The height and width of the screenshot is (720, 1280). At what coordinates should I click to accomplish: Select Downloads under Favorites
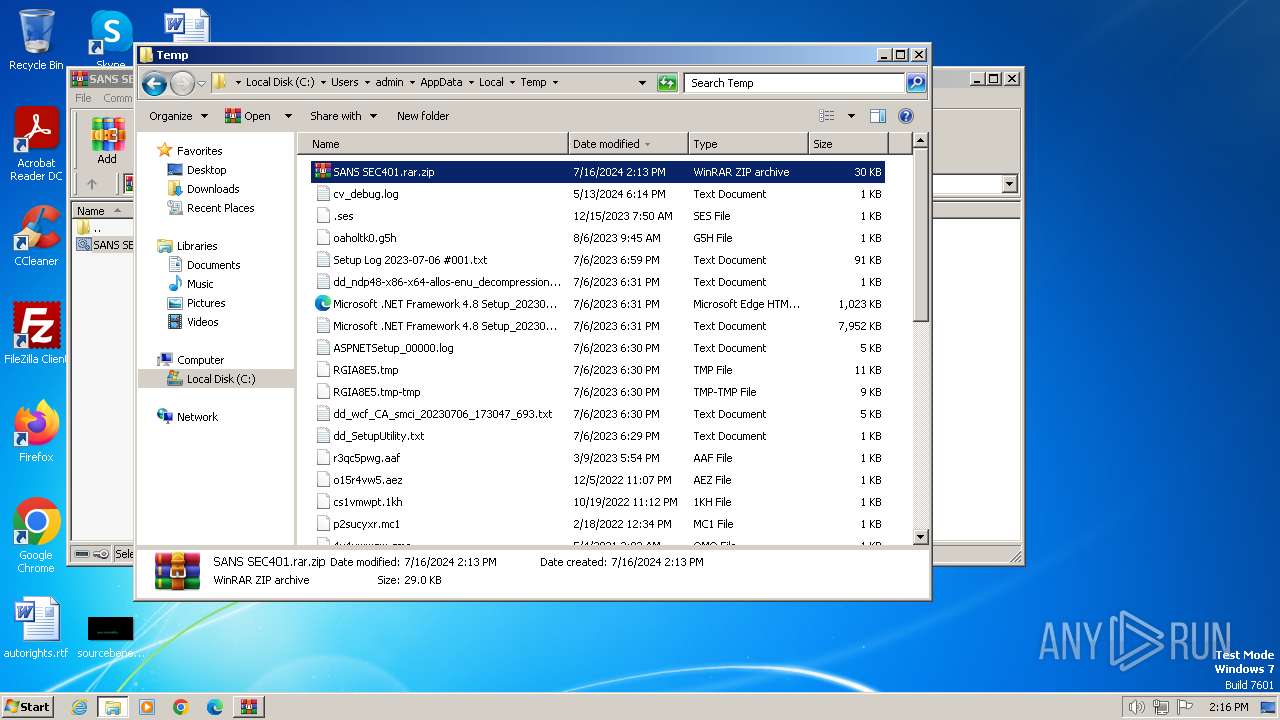pyautogui.click(x=213, y=189)
